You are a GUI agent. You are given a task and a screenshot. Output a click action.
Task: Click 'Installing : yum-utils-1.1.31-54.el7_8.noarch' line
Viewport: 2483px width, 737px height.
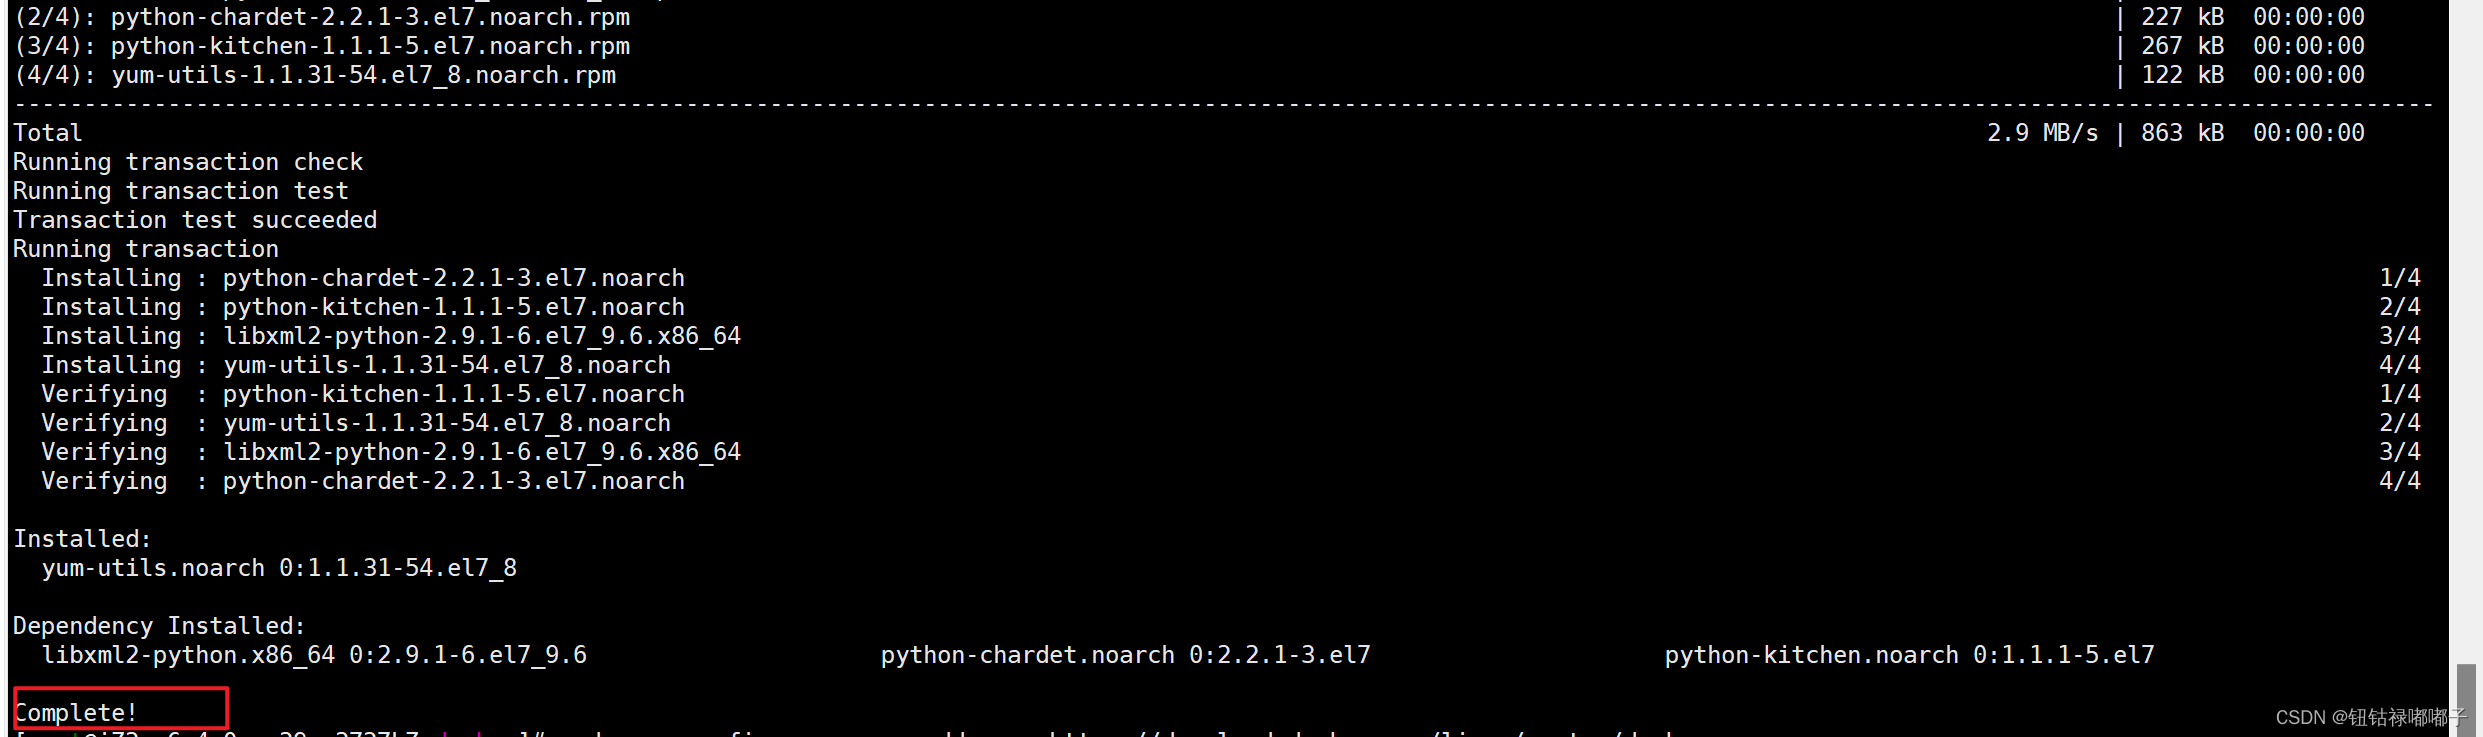[x=356, y=365]
